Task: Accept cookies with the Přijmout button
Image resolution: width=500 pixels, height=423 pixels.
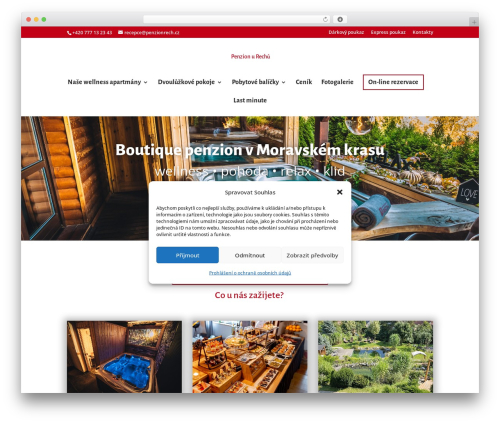Action: point(187,255)
